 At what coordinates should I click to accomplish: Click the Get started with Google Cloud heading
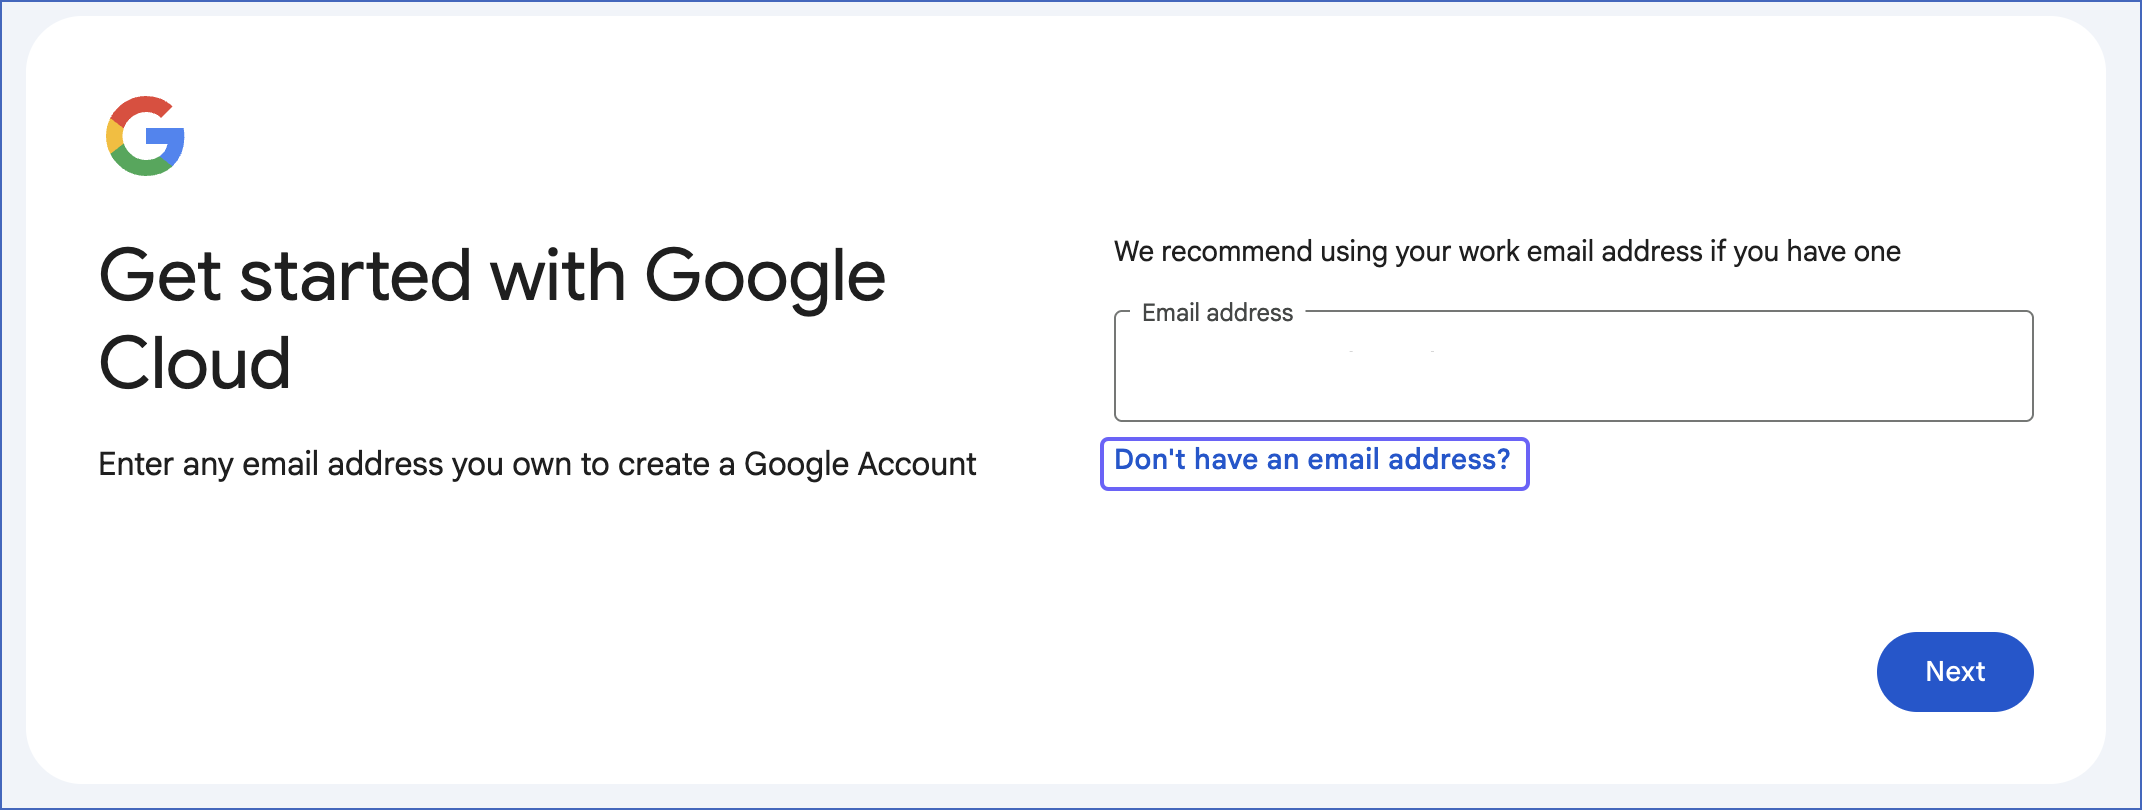pyautogui.click(x=492, y=318)
